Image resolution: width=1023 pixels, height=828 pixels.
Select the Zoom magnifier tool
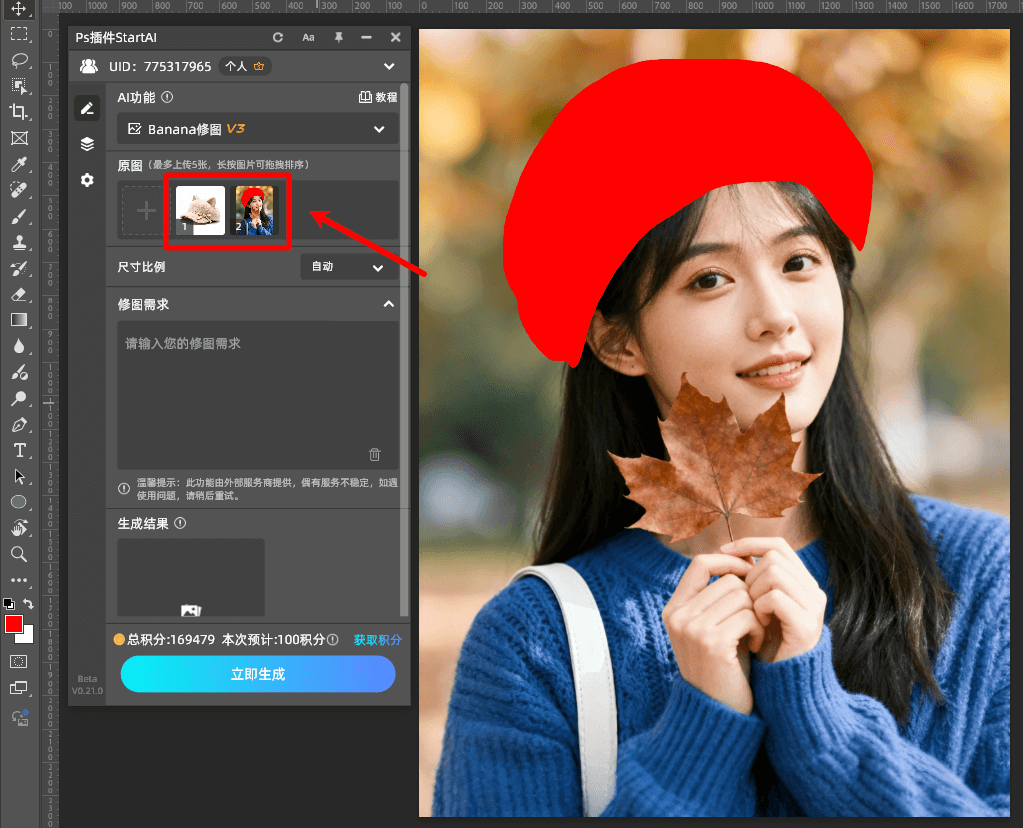(19, 554)
